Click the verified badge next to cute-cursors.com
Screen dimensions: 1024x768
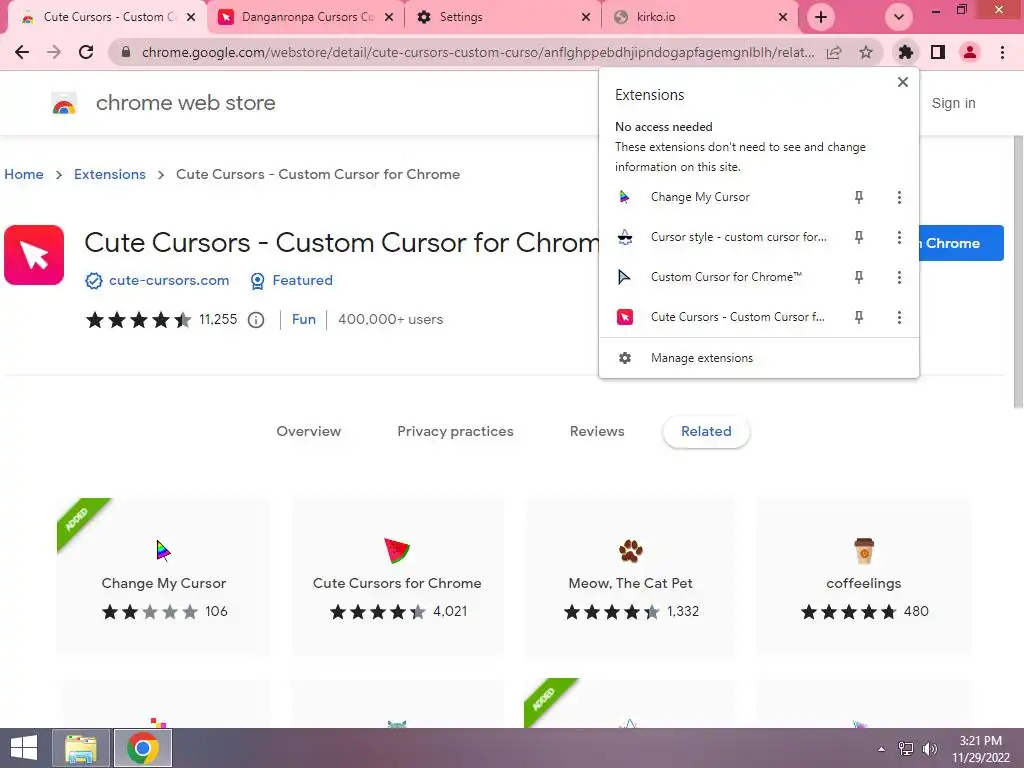pos(94,281)
